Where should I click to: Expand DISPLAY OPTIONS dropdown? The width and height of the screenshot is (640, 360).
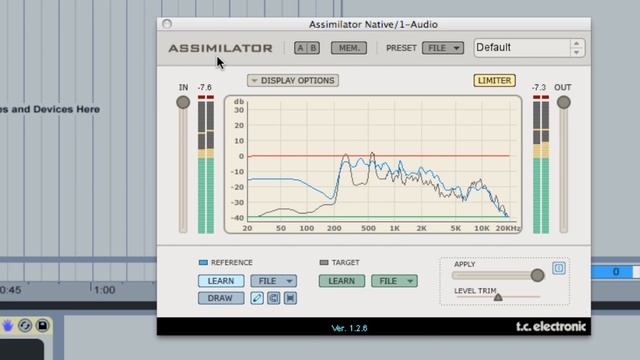pyautogui.click(x=293, y=80)
